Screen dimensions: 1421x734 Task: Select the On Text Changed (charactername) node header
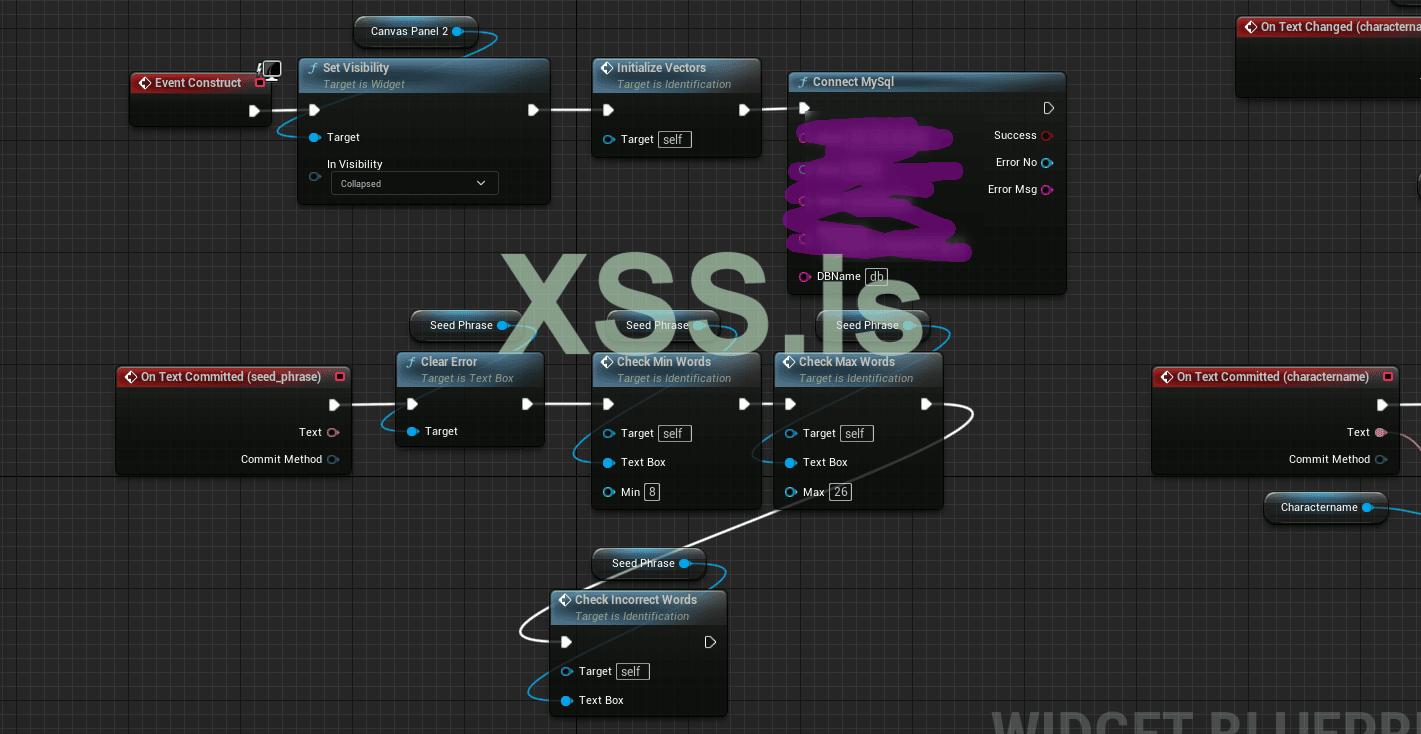coord(1329,27)
